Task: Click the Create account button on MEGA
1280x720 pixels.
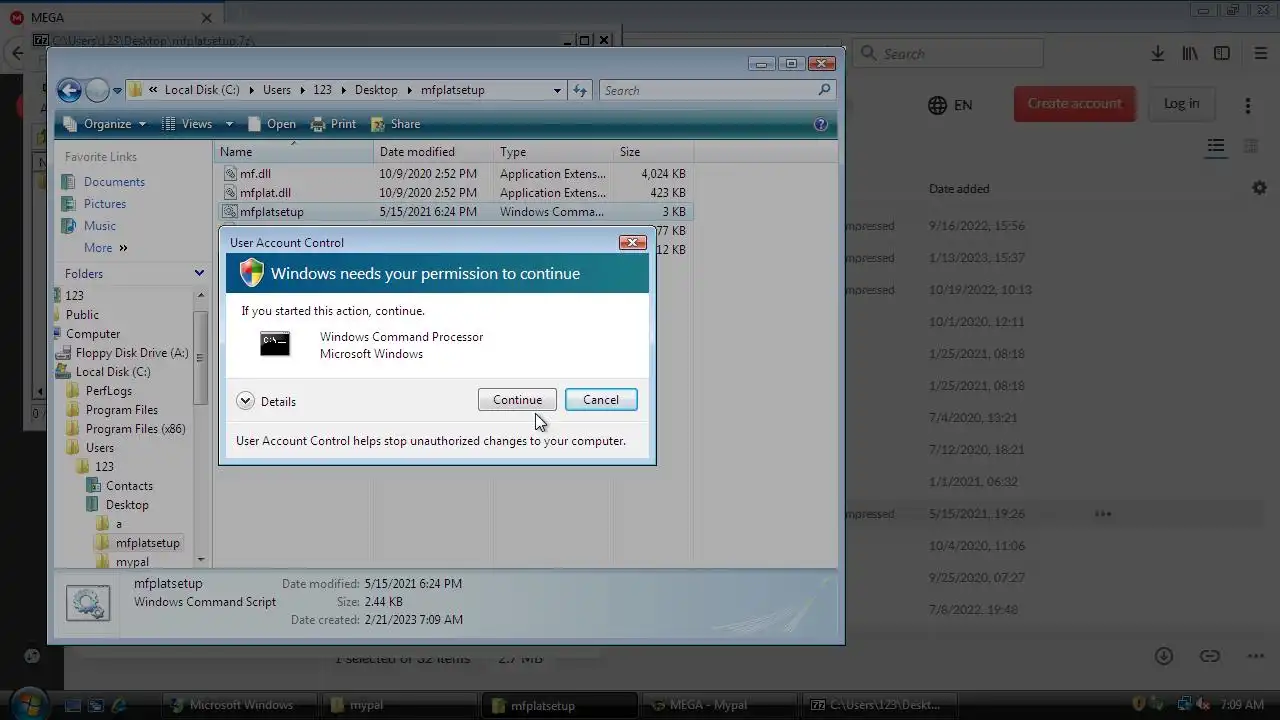Action: pyautogui.click(x=1075, y=104)
